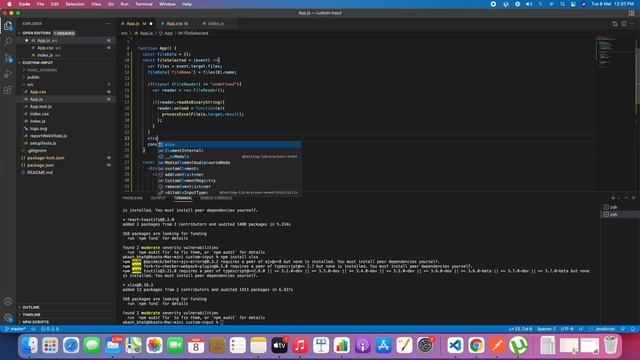Click Ln 23, Col cursor position status
The image size is (640, 360).
[x=520, y=329]
